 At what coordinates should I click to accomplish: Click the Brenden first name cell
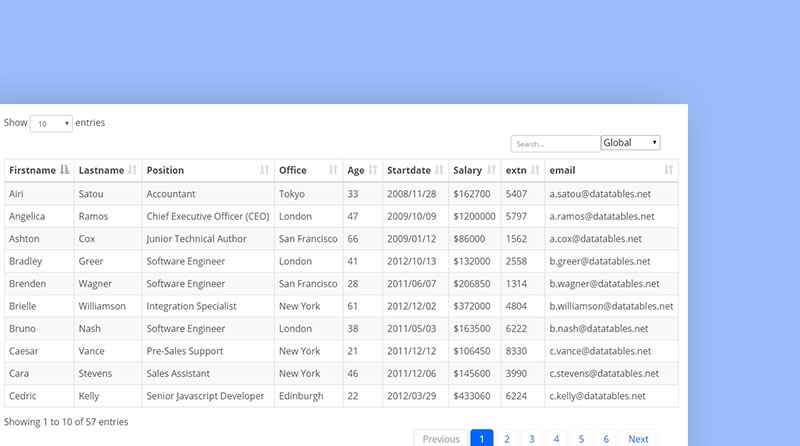pos(39,284)
